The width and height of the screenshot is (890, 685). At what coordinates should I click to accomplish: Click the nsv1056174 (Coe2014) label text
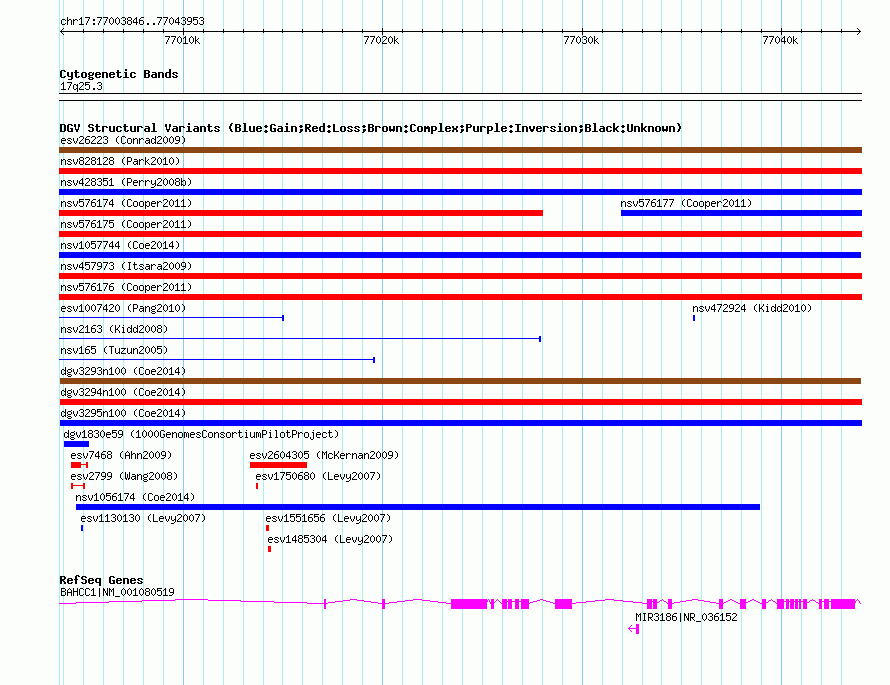(135, 497)
